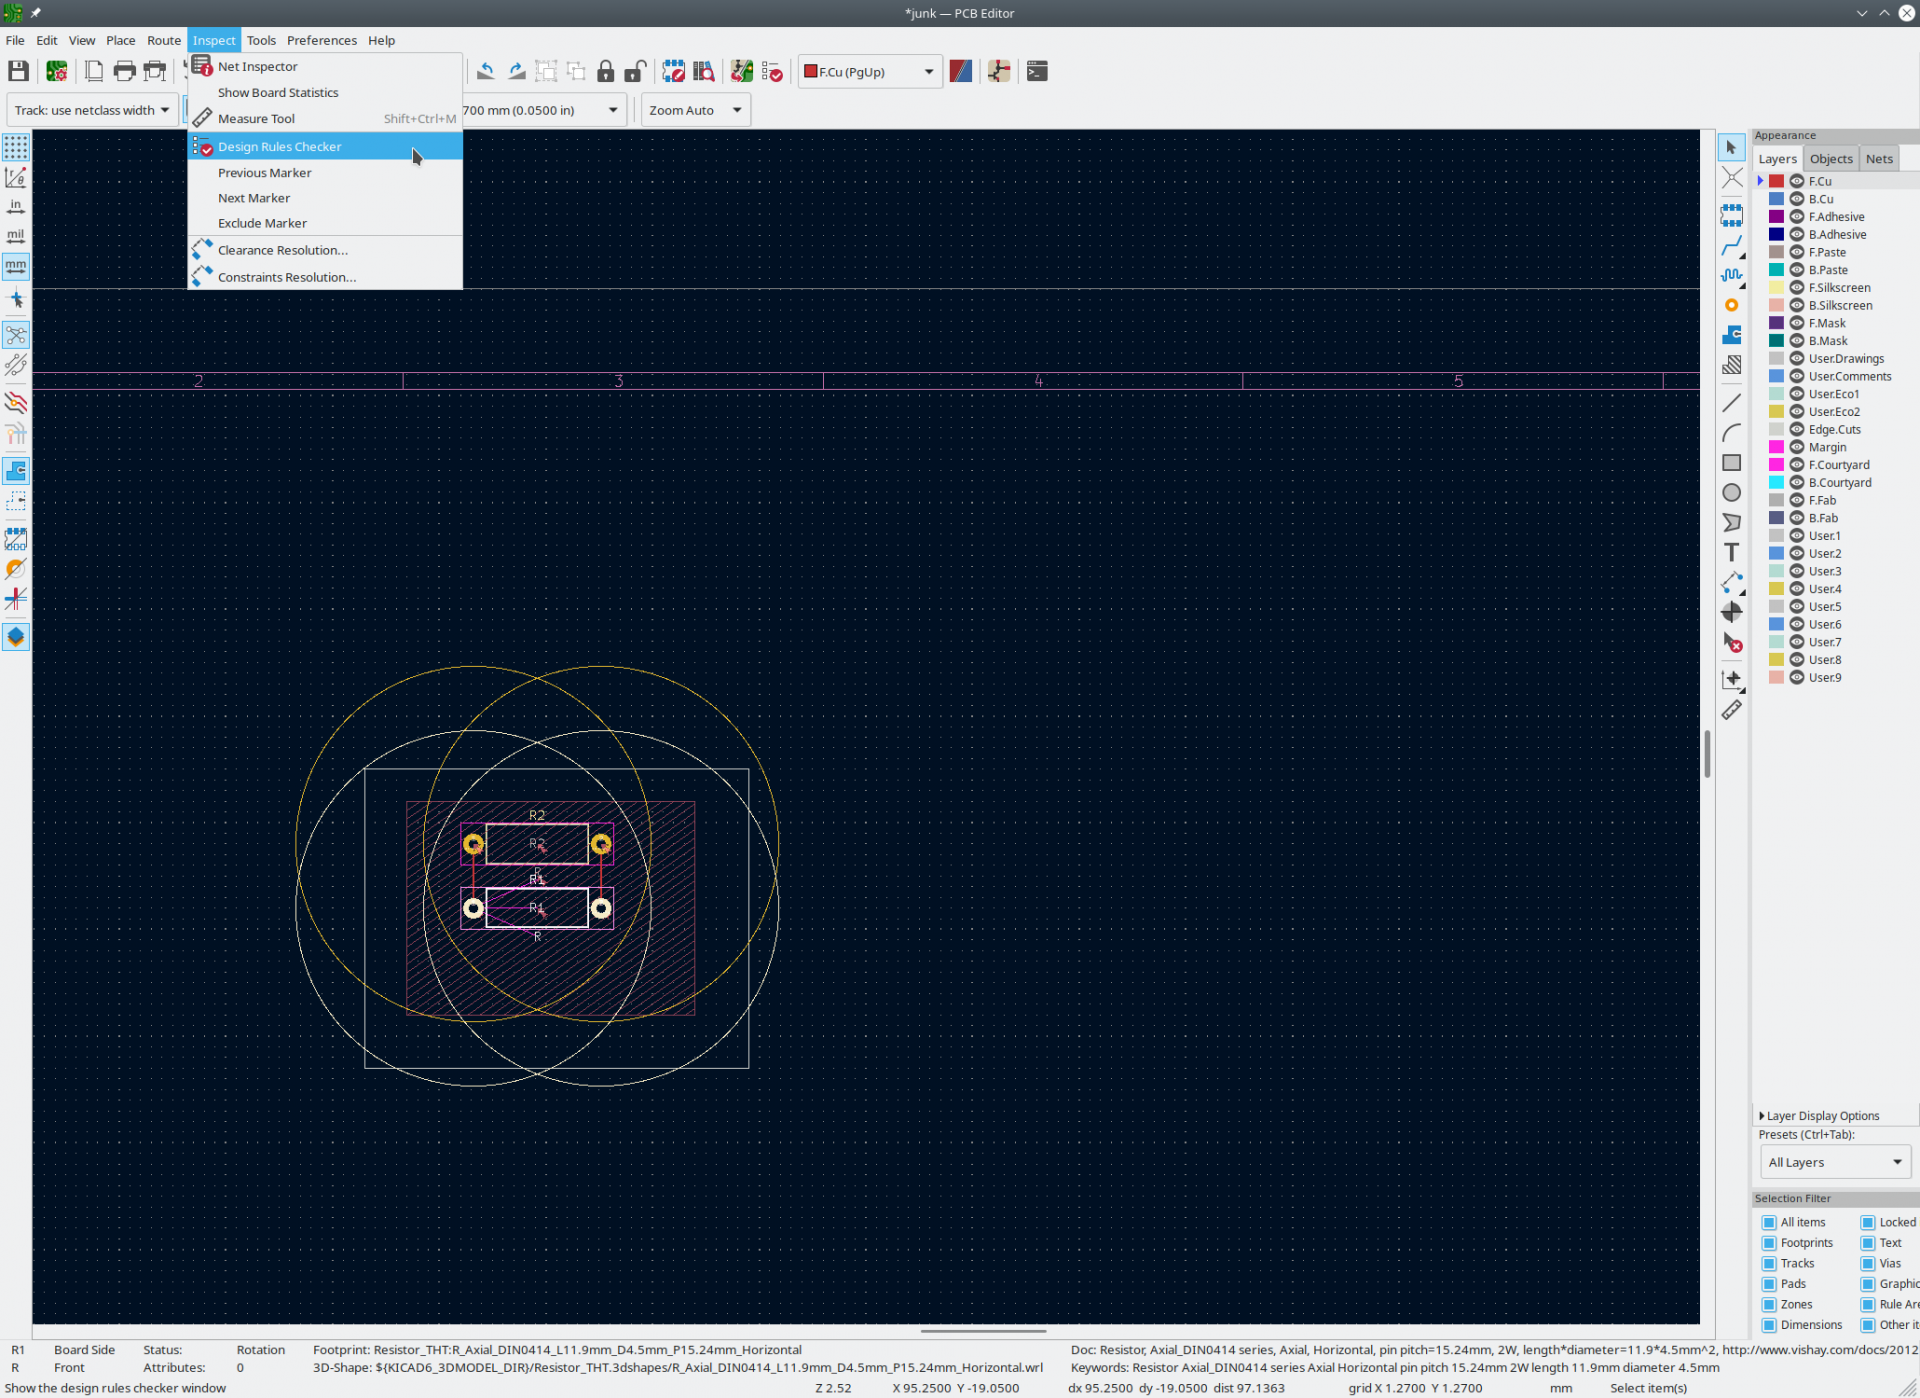
Task: Open the scripting console icon
Action: pyautogui.click(x=1037, y=71)
